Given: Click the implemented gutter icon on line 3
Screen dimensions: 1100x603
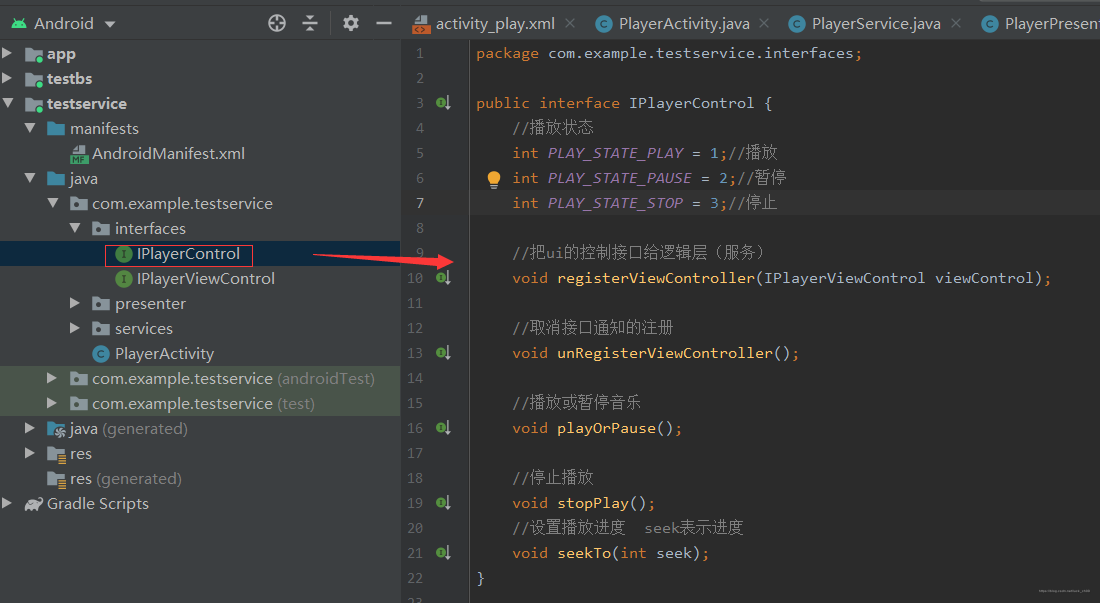Looking at the screenshot, I should 443,103.
